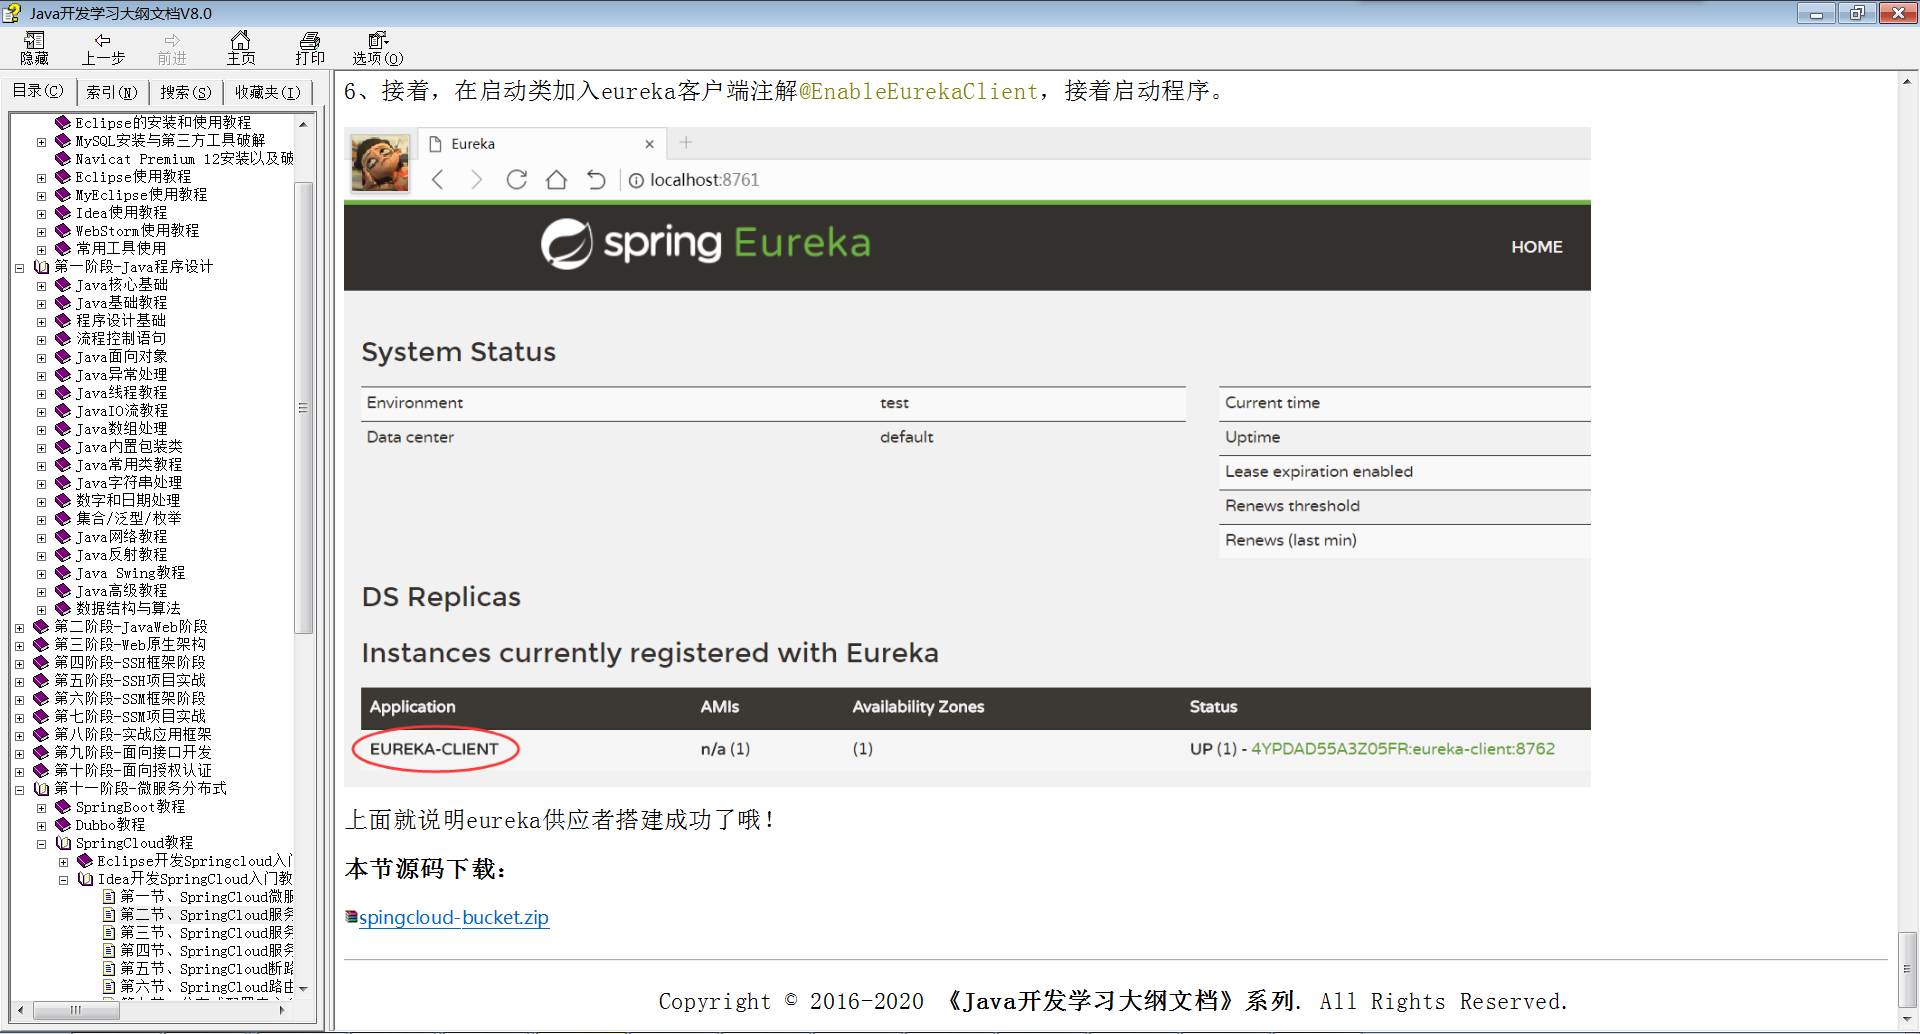Click the navigation pane horizontal scrollbar thumb
The width and height of the screenshot is (1920, 1034).
click(76, 1010)
